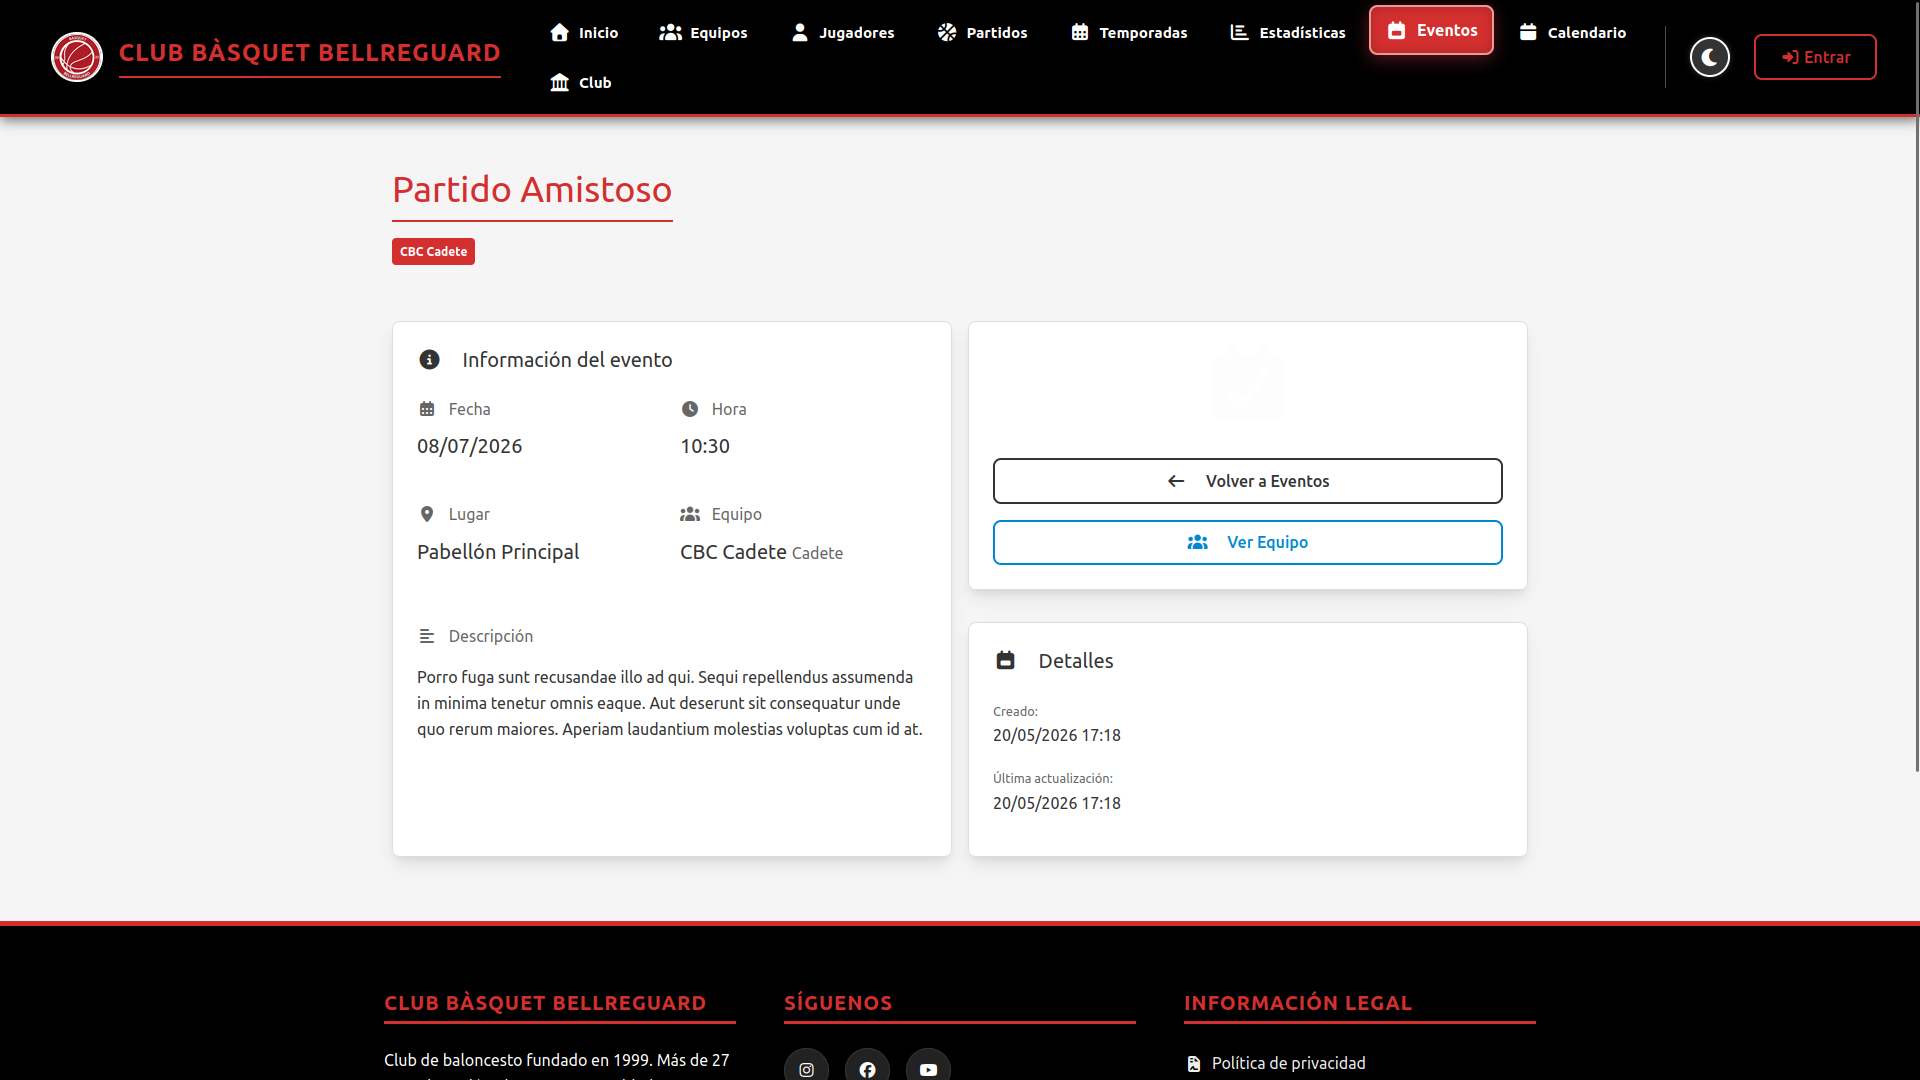Click the Lugar map pin icon

(x=427, y=514)
